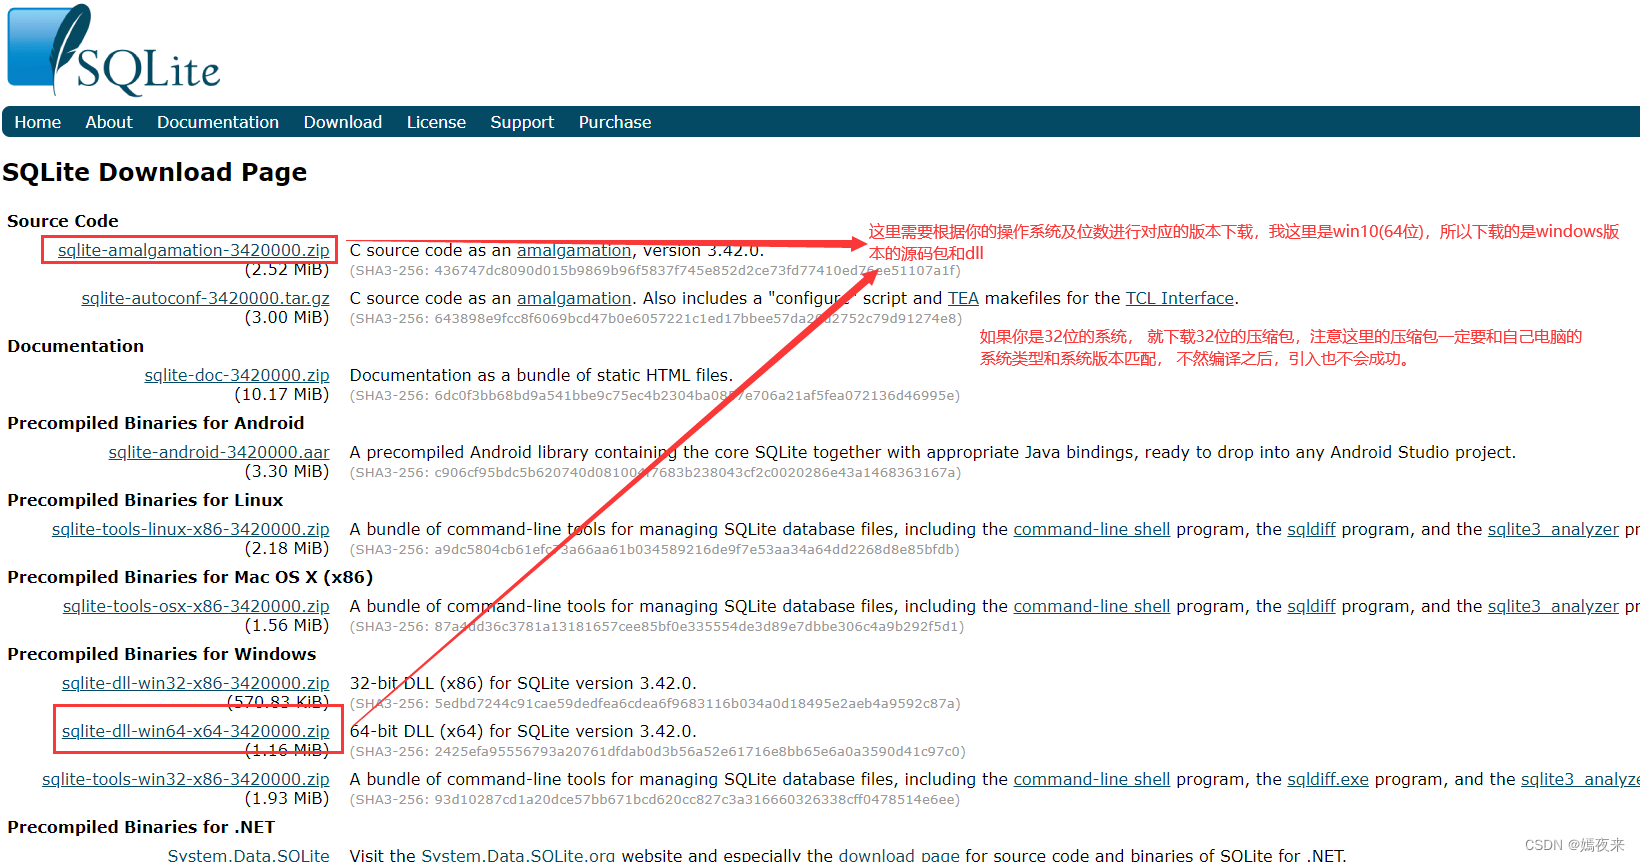Viewport: 1640px width, 862px height.
Task: Click the (3.30 MiB) size text
Action: 287,471
